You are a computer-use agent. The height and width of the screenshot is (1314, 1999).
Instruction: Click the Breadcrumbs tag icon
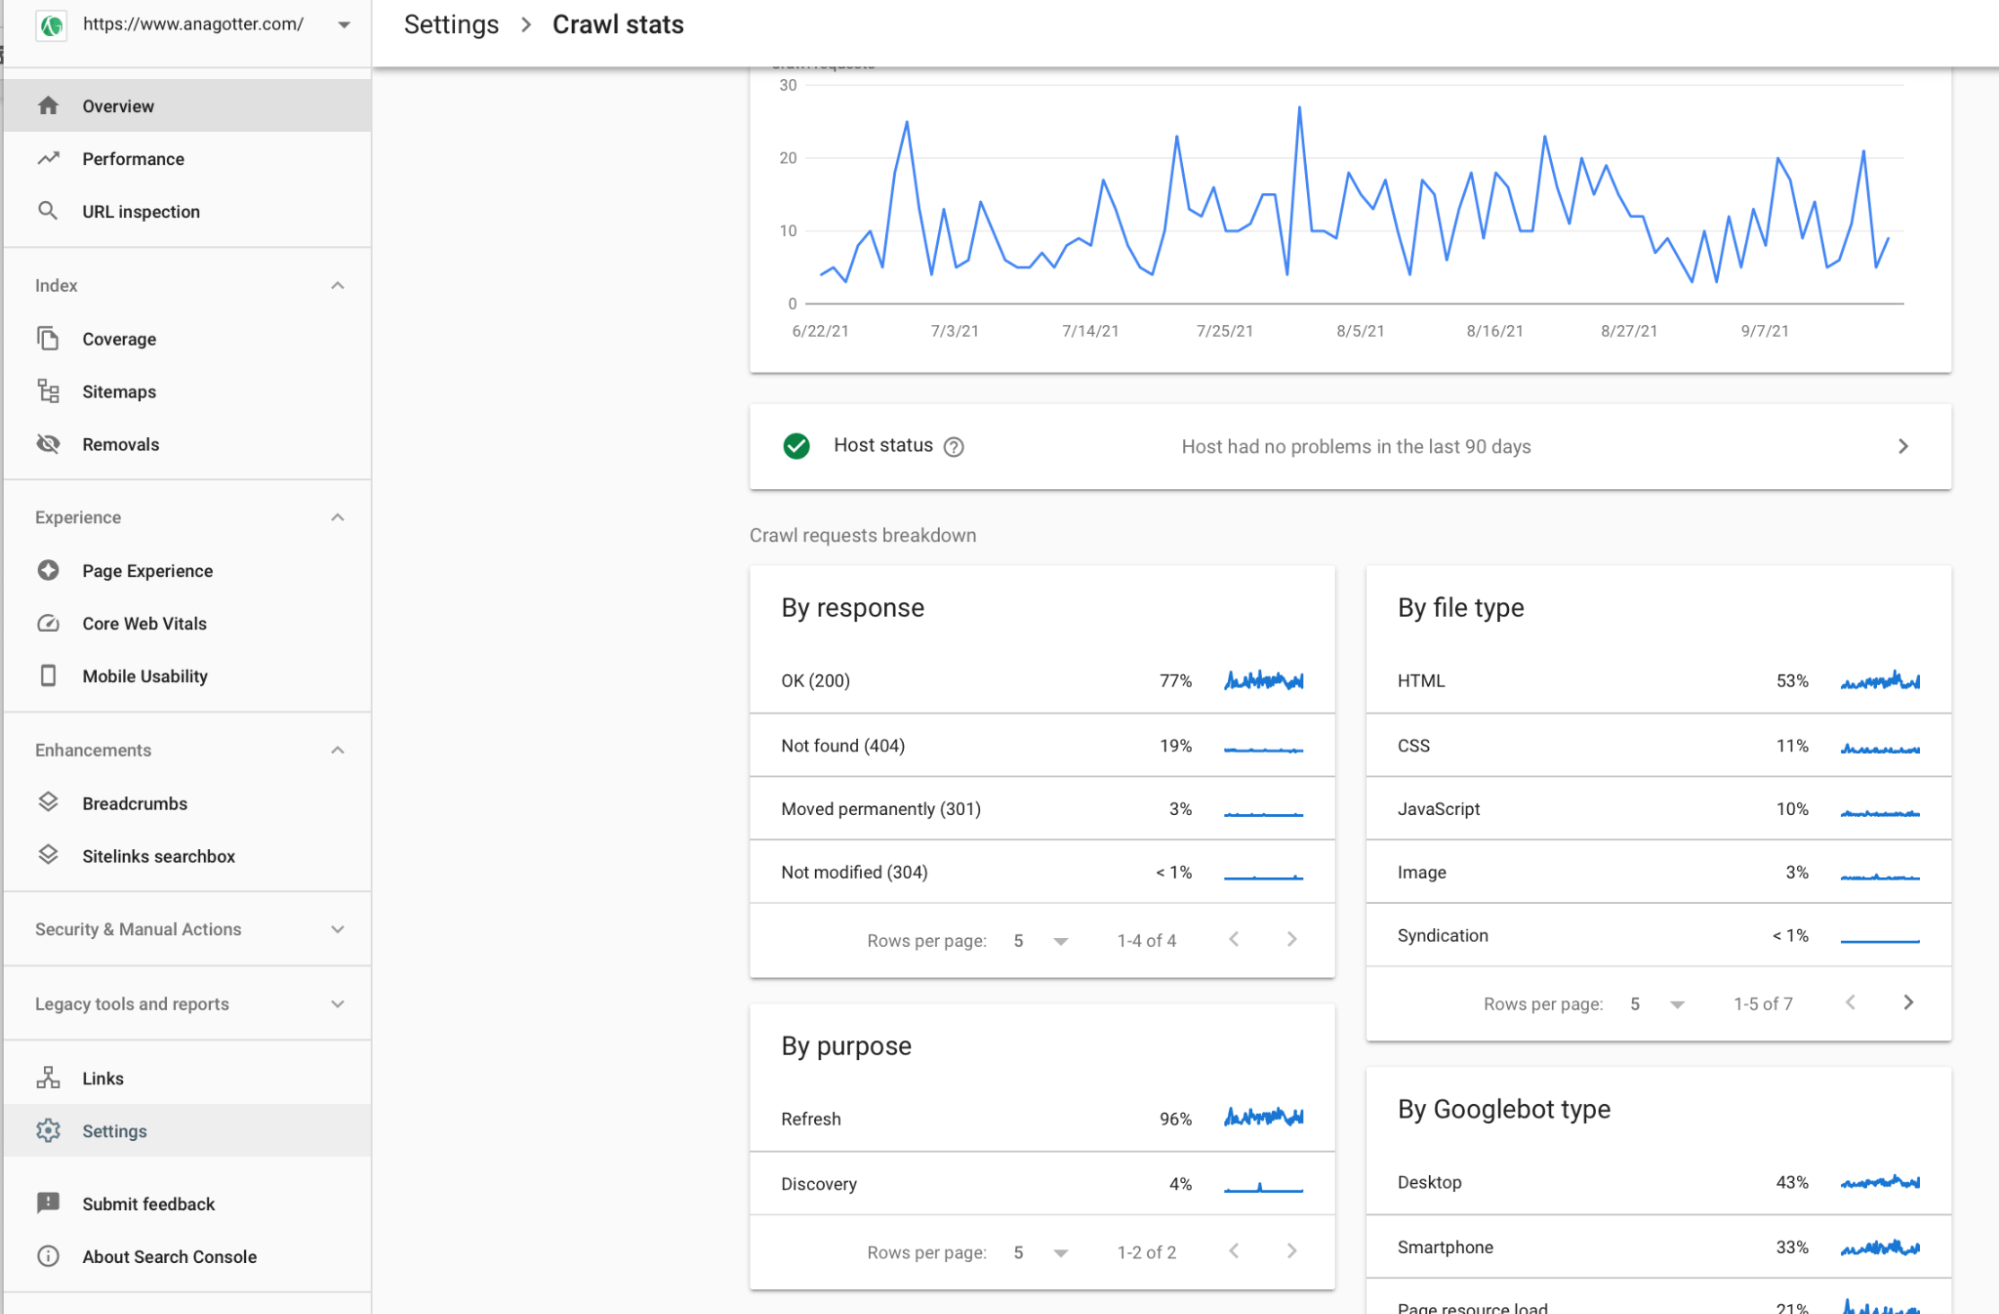(x=48, y=802)
